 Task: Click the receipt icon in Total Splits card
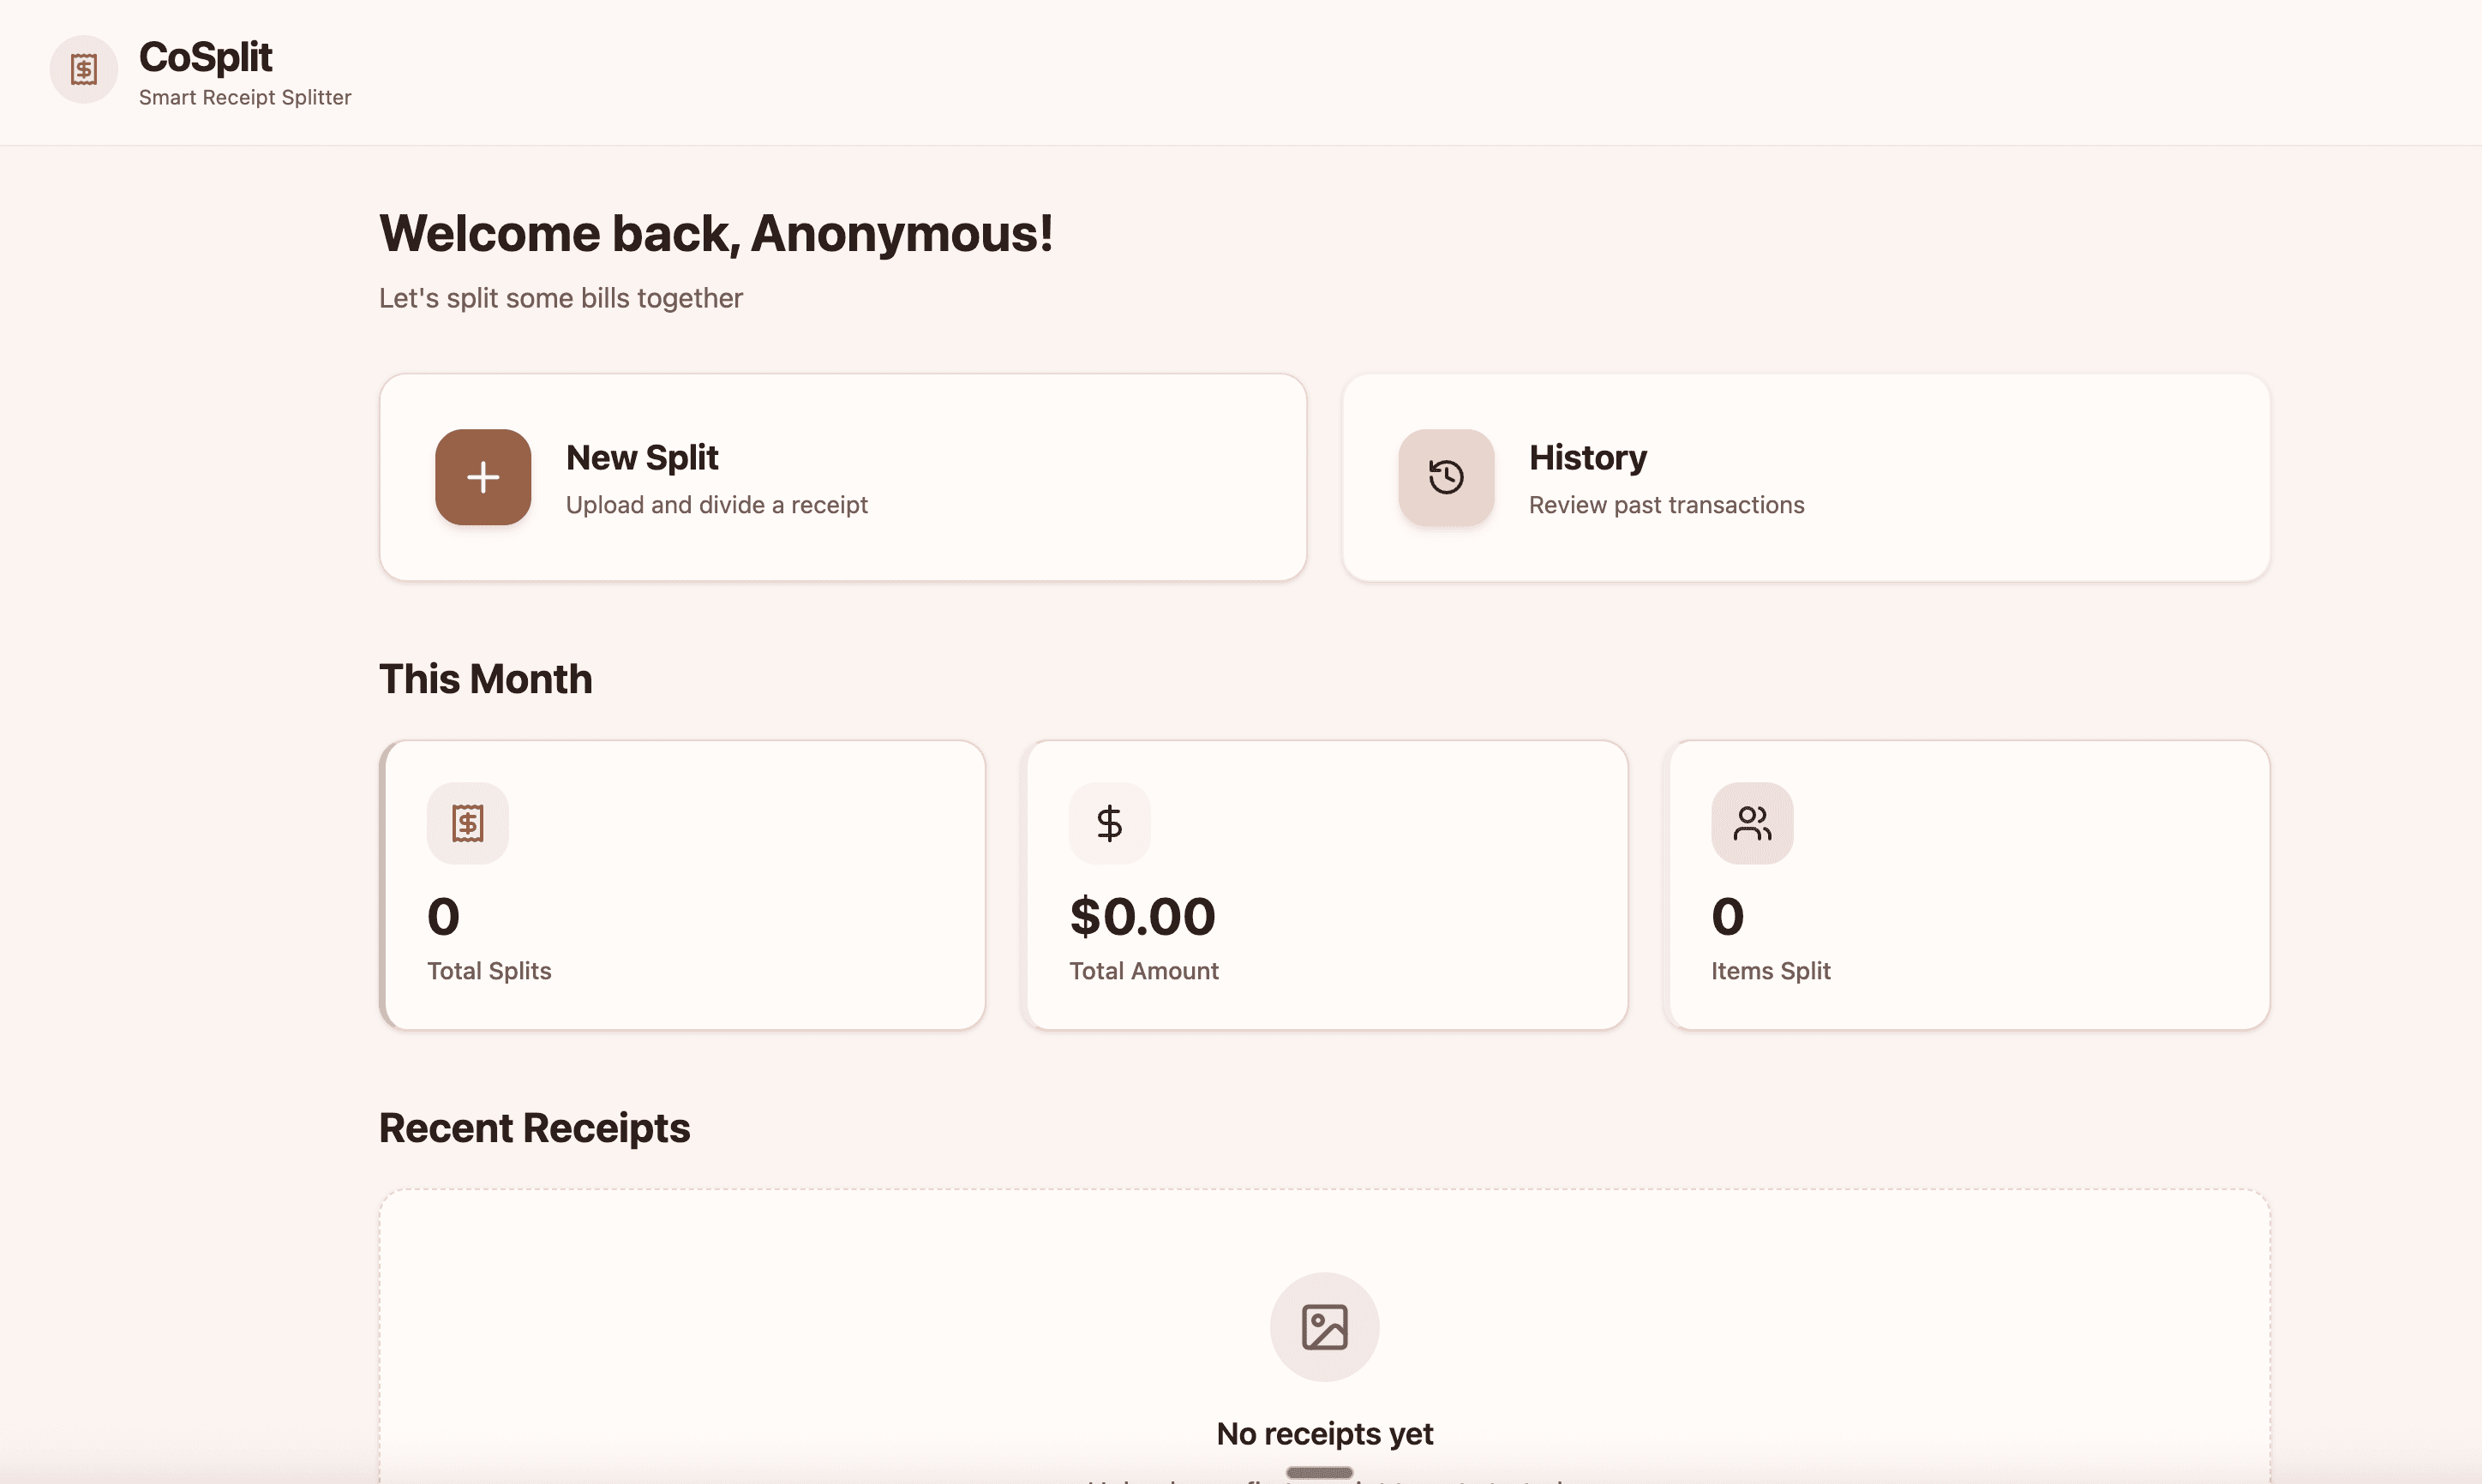467,823
